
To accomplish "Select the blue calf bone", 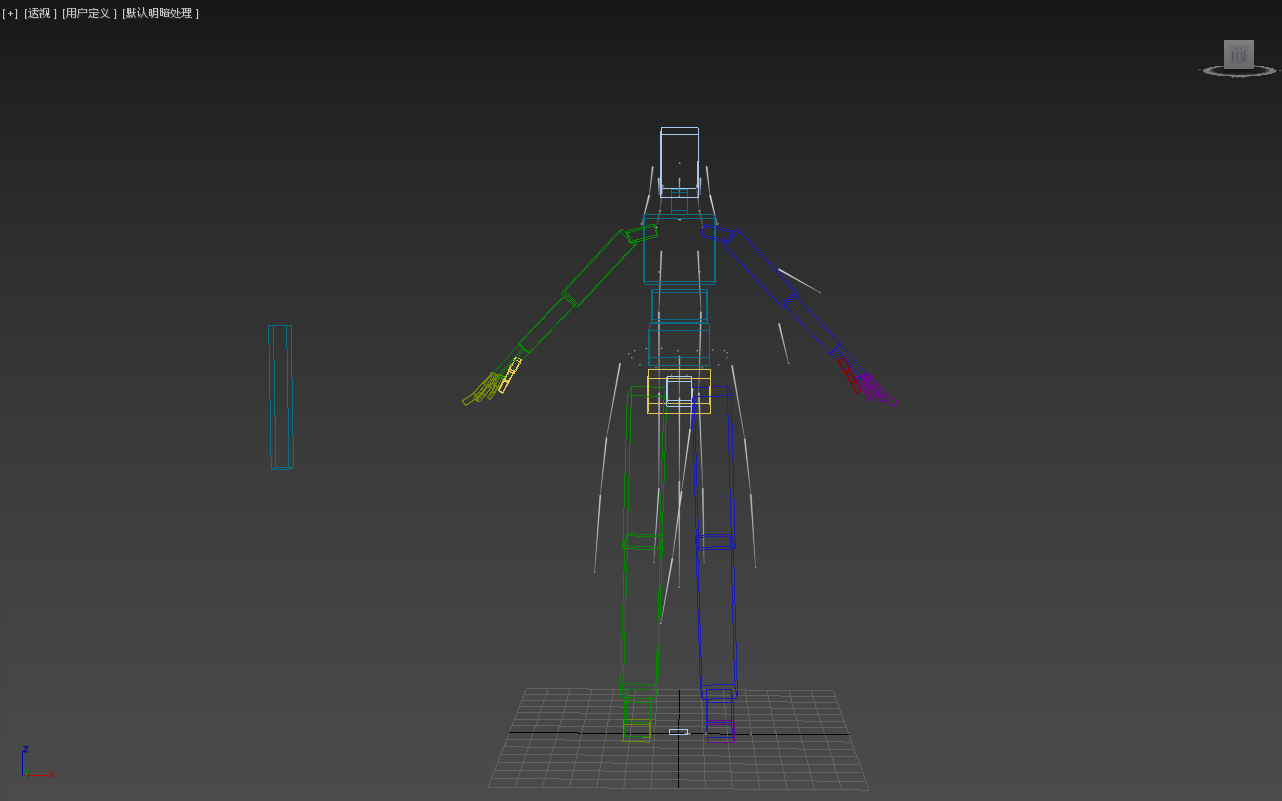I will [716, 615].
